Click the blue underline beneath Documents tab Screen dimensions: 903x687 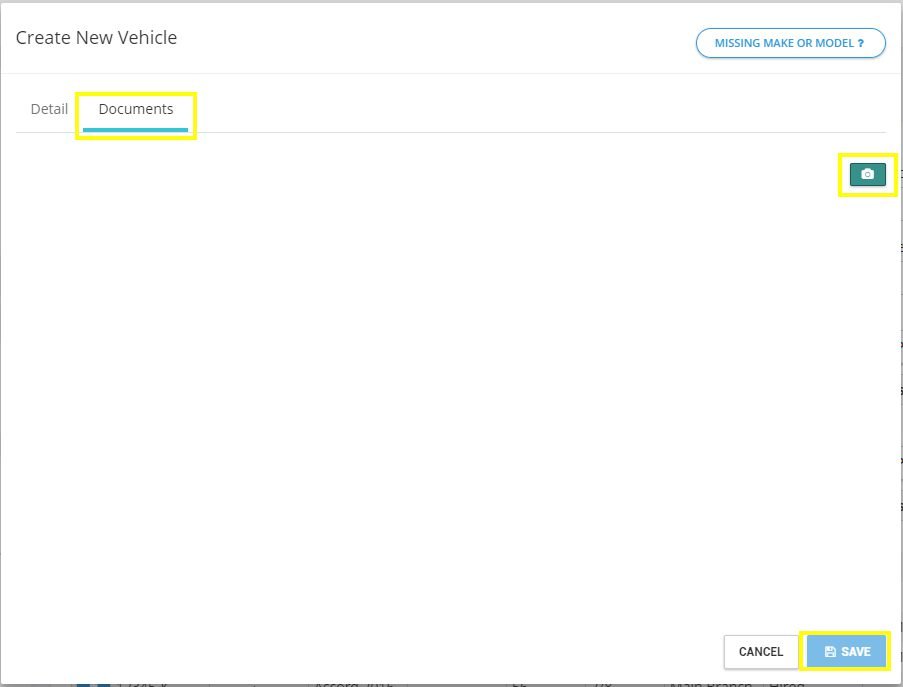[x=135, y=130]
